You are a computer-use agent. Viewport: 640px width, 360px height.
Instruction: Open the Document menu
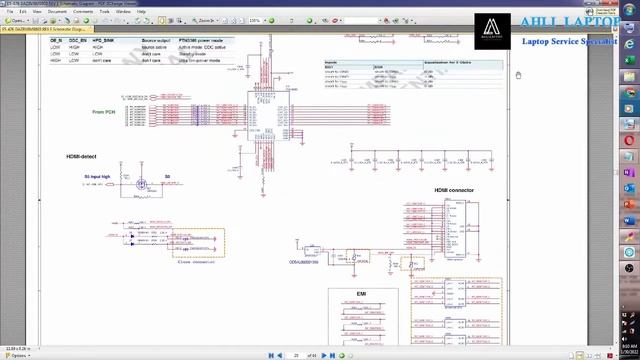57,11
